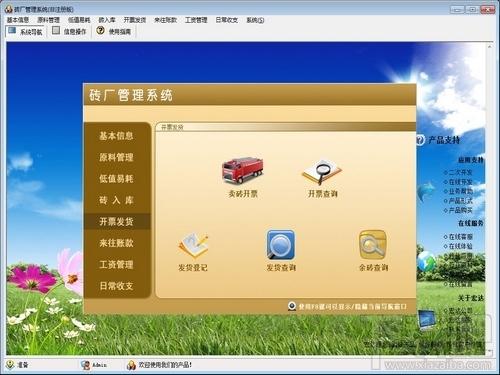Screen dimensions: 500x375
Task: Select 来往账款 in the navigation sidebar
Action: pos(116,243)
